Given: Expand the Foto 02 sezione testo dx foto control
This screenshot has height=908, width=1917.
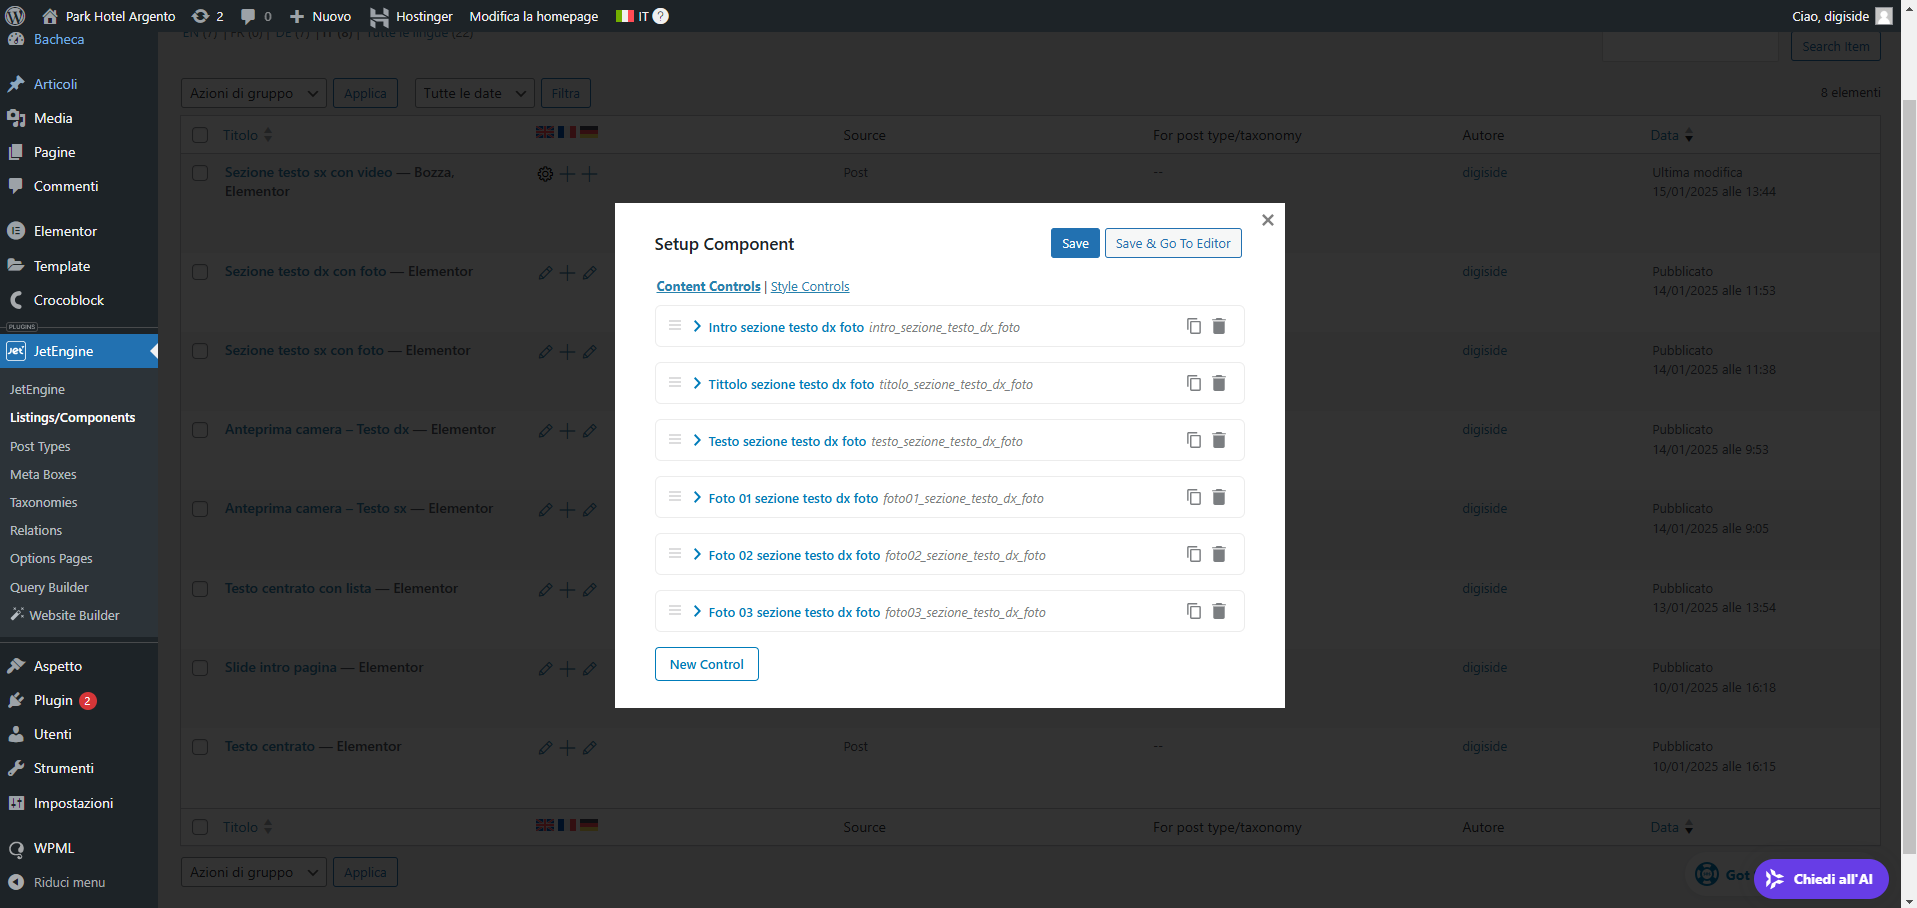Looking at the screenshot, I should tap(697, 554).
